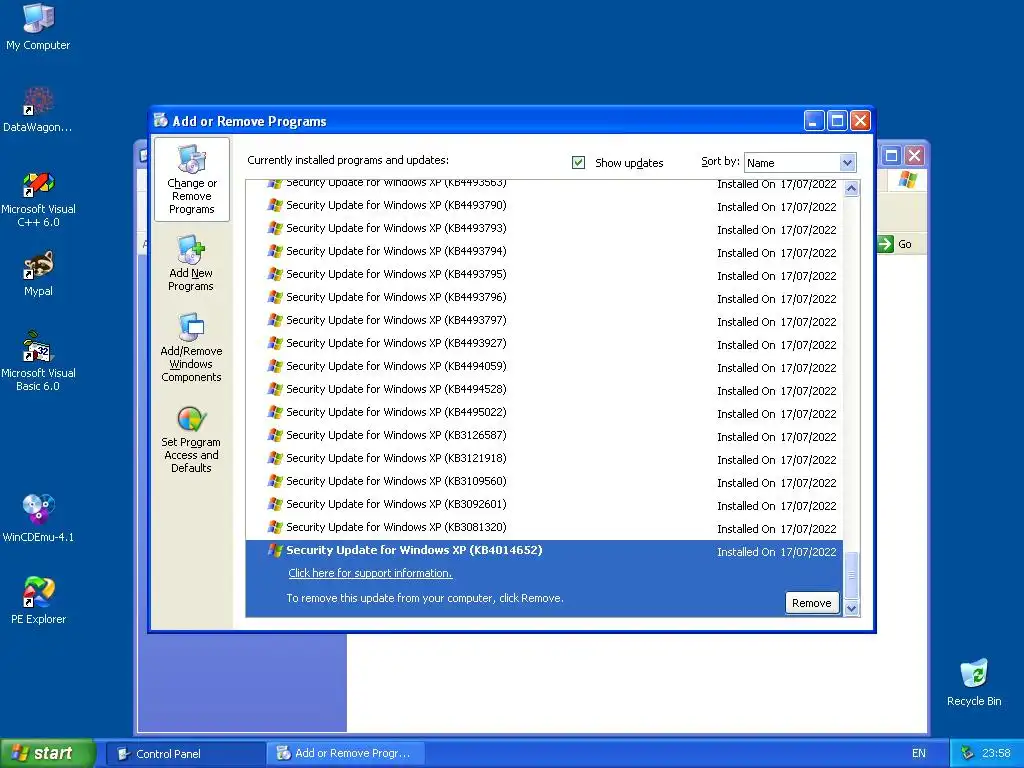Uncheck the Show updates checkbox
Viewport: 1024px width, 768px height.
click(578, 162)
